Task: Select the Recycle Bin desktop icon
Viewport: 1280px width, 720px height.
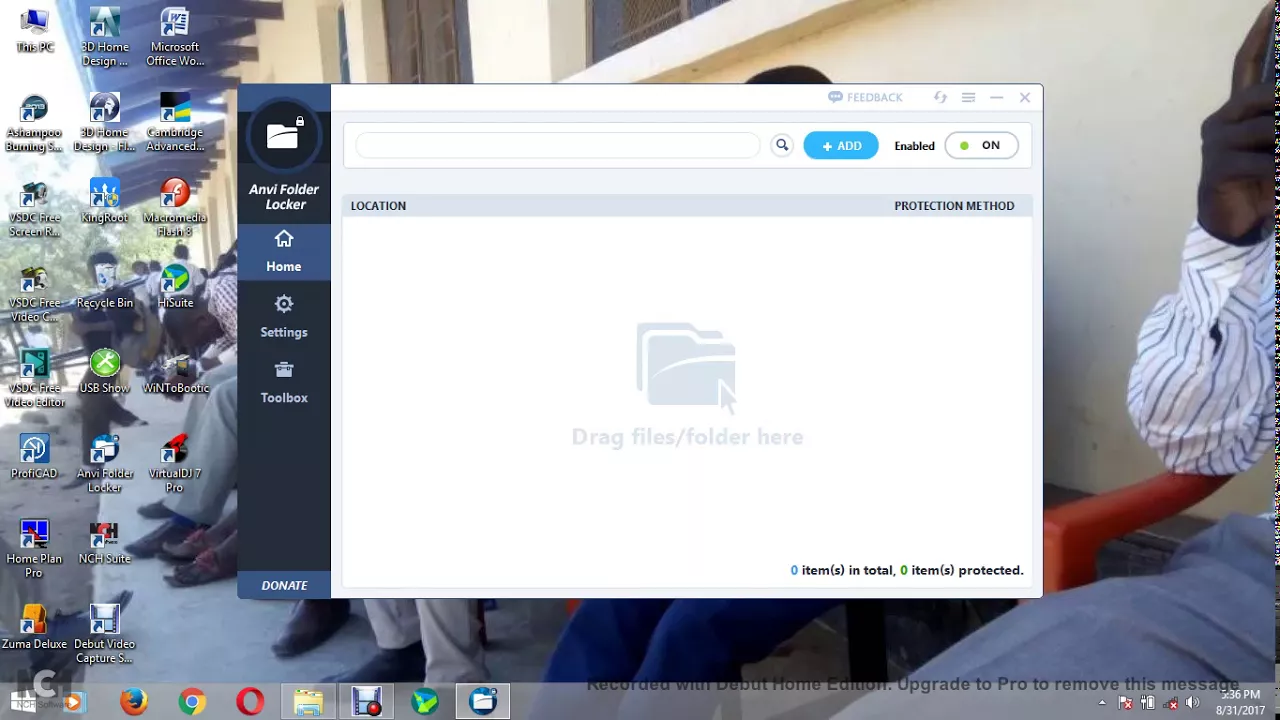Action: pos(105,287)
